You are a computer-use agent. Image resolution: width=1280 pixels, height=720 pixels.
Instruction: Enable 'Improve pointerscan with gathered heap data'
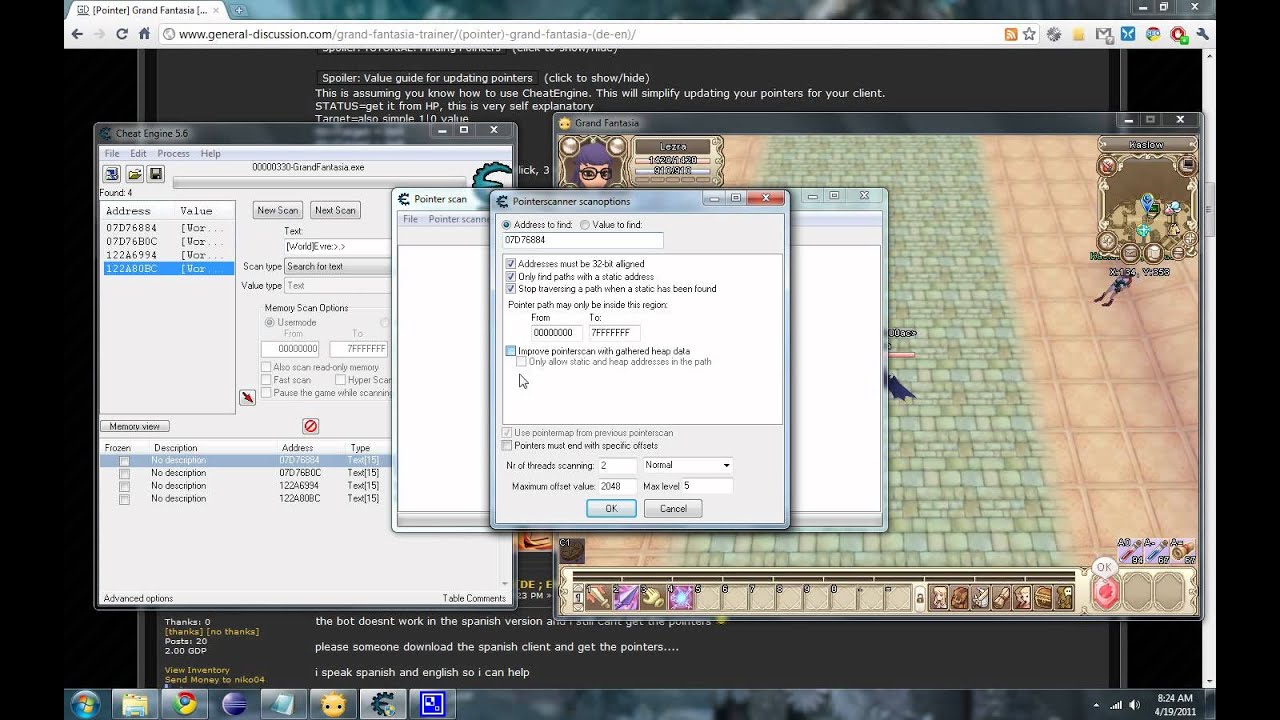(x=511, y=351)
